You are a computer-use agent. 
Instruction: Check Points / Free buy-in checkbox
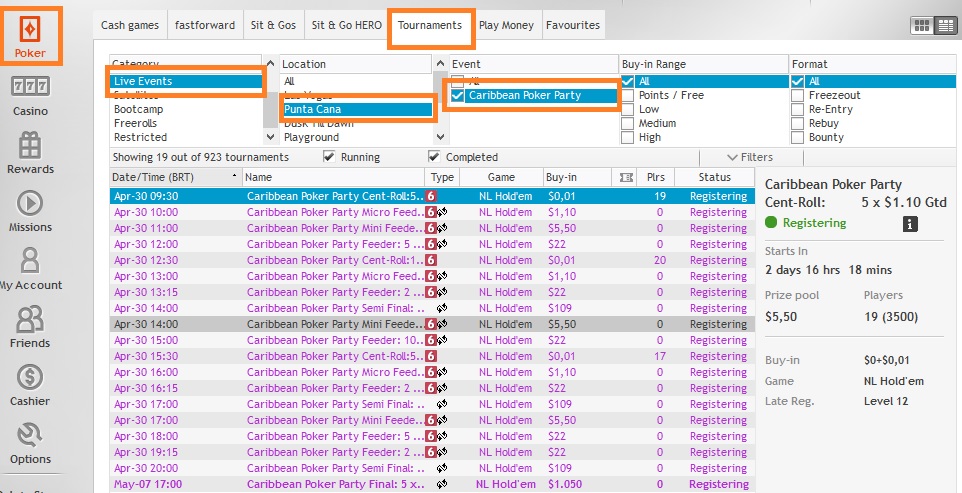(x=627, y=95)
